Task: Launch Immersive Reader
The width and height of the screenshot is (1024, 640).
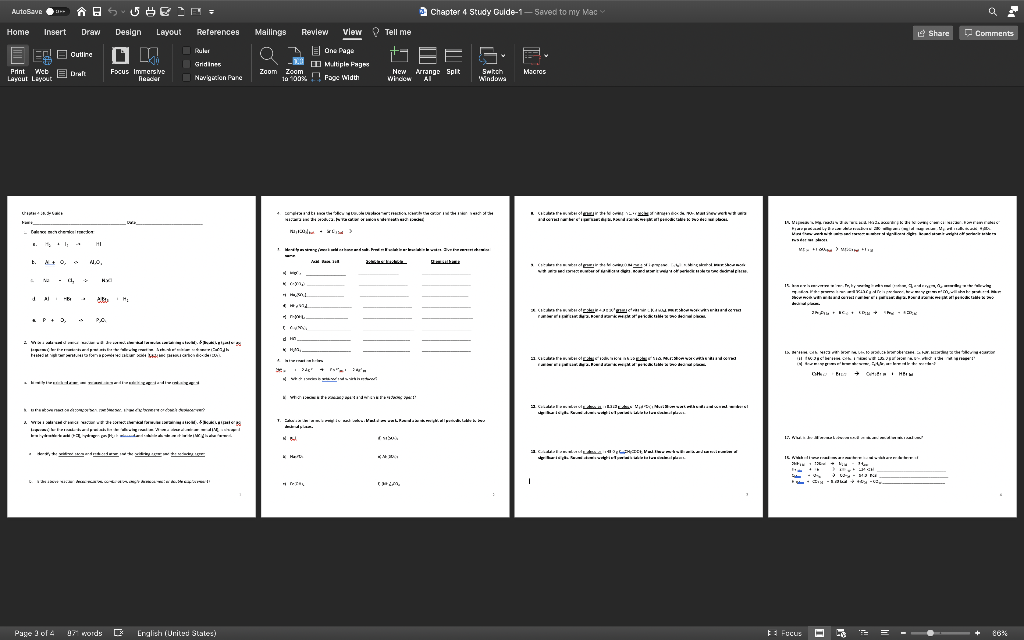Action: [x=149, y=64]
